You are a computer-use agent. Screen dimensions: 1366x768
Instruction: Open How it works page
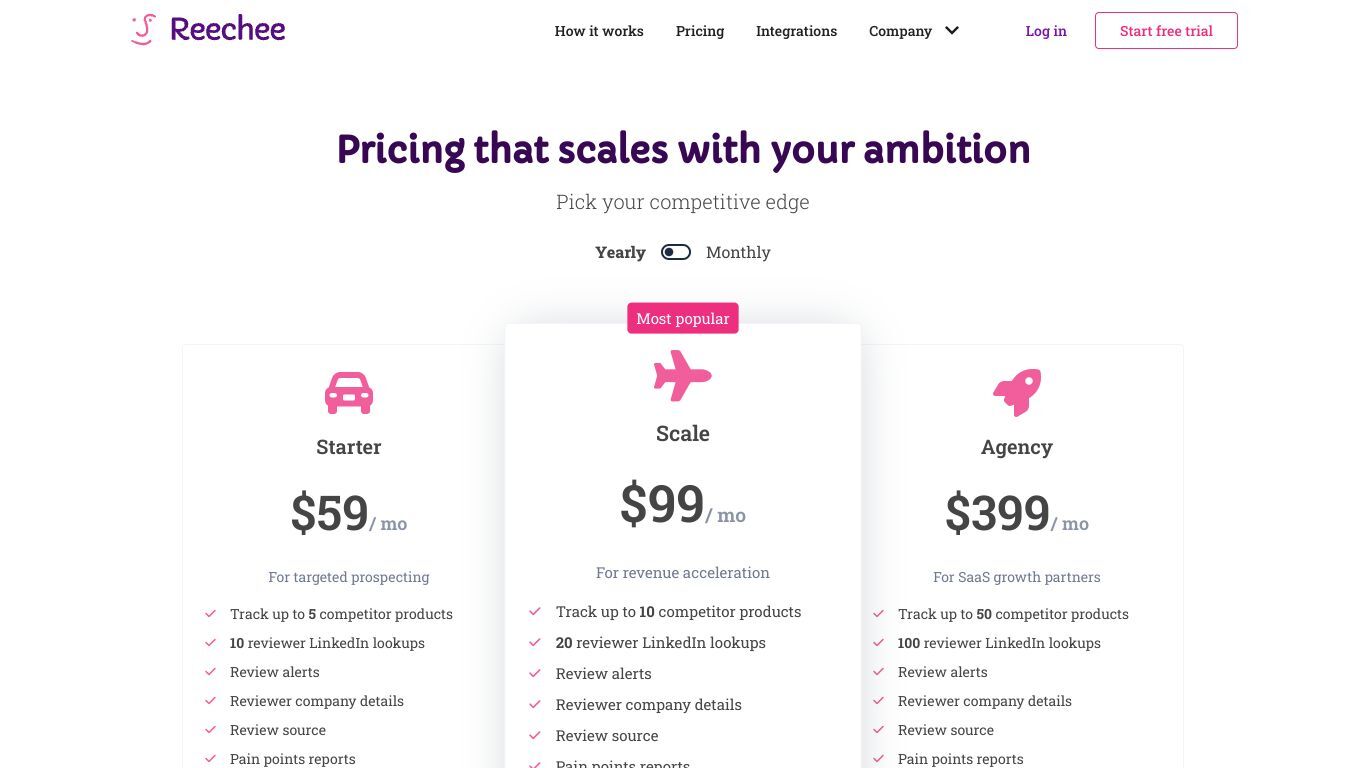click(x=599, y=31)
